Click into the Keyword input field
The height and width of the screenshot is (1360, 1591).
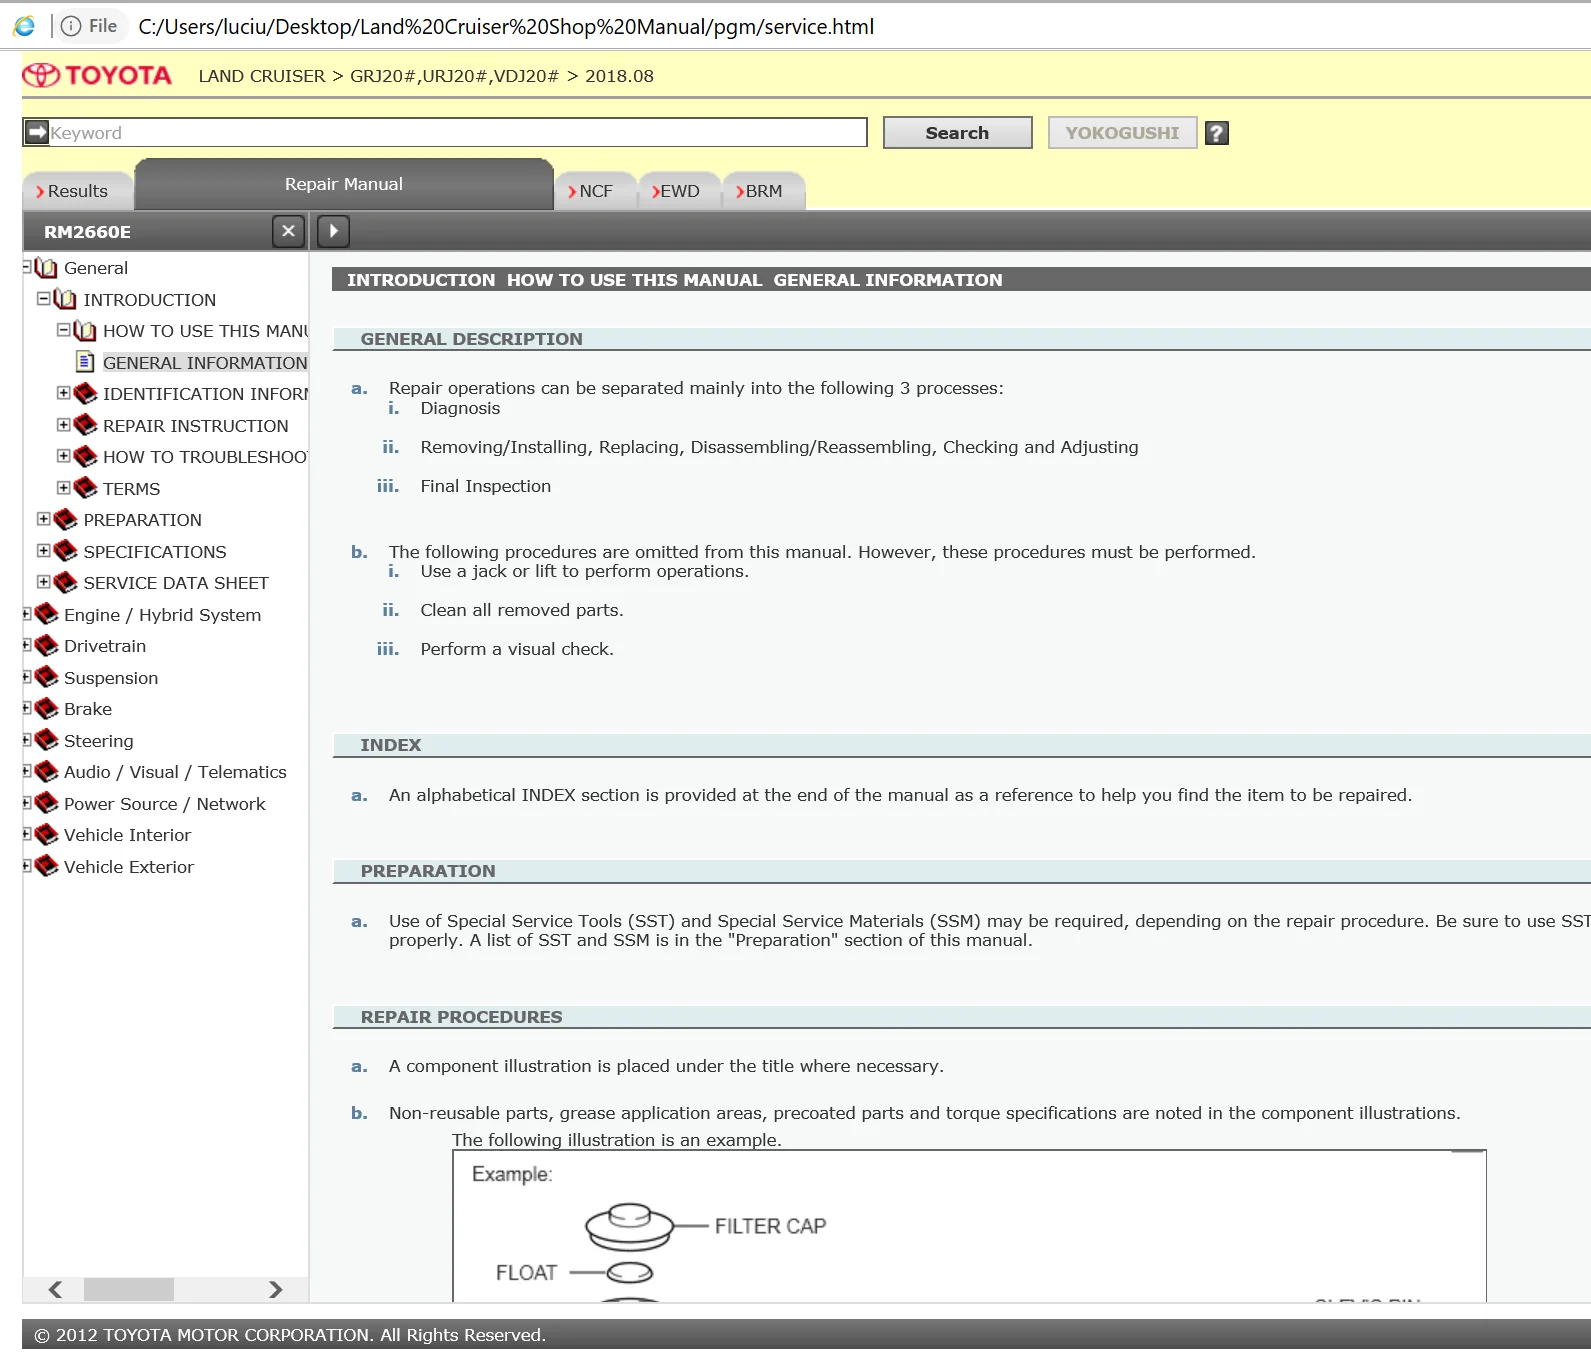tap(455, 133)
